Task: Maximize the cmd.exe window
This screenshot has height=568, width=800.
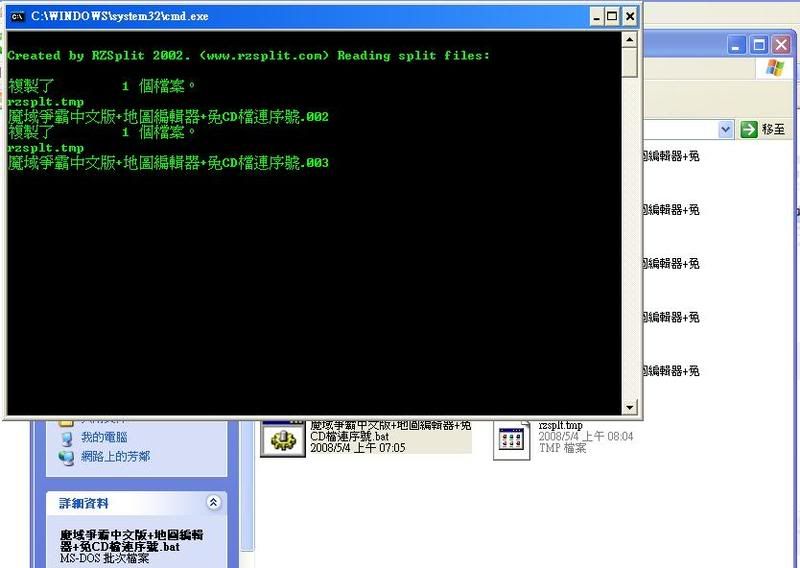Action: (x=612, y=17)
